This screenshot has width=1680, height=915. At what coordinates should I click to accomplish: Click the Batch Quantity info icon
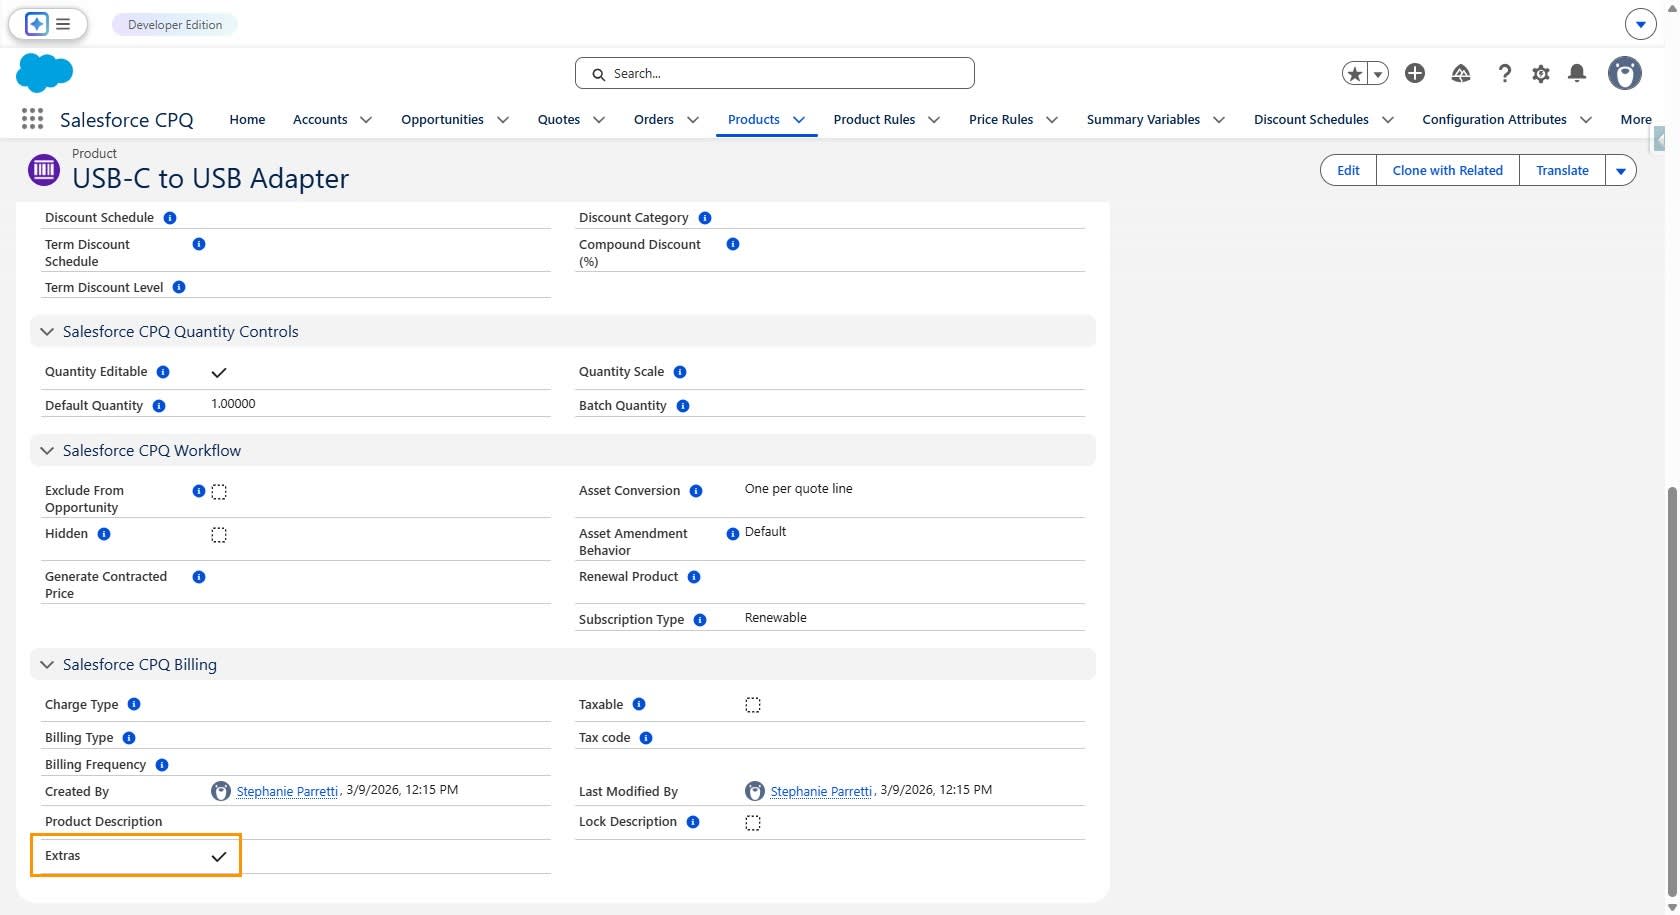(x=683, y=406)
